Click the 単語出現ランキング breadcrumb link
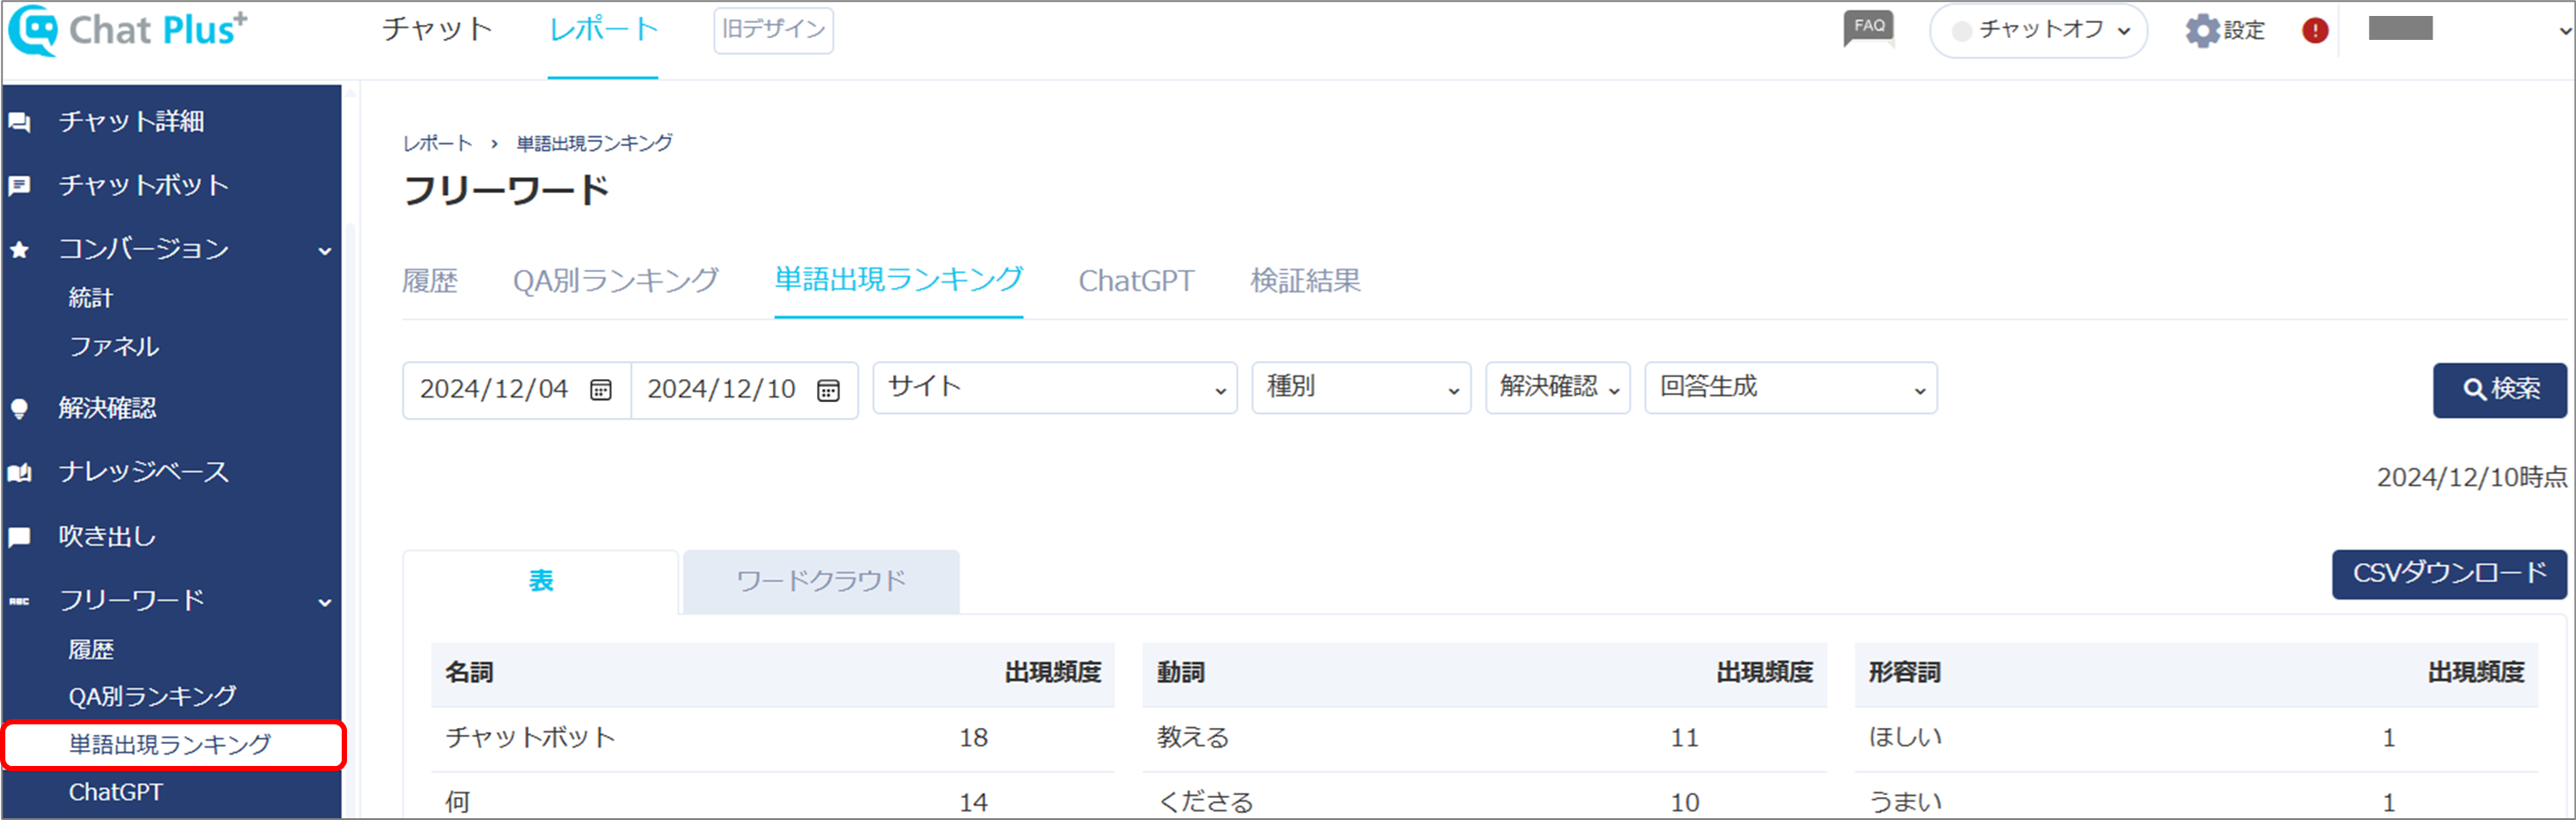2576x820 pixels. pyautogui.click(x=594, y=144)
